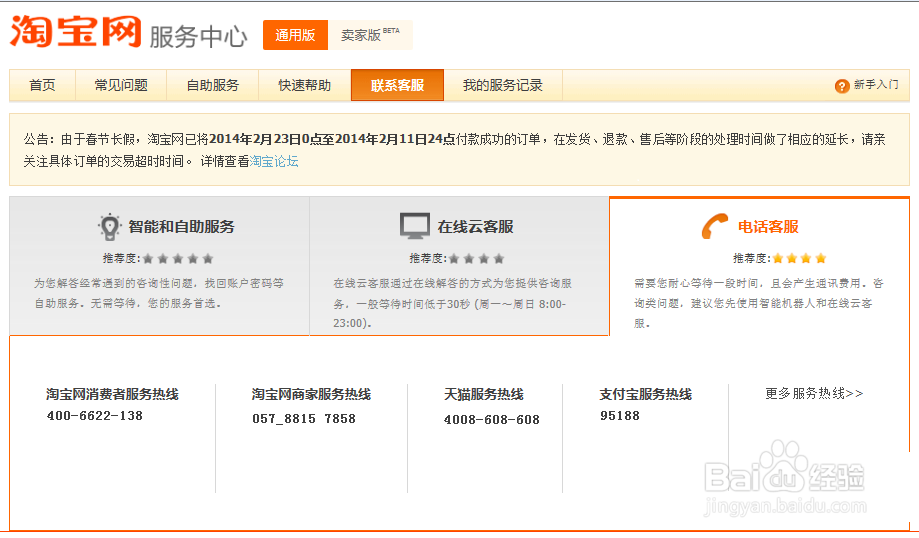
Task: Select the 智能和自助服务 panel heading
Action: pos(181,227)
